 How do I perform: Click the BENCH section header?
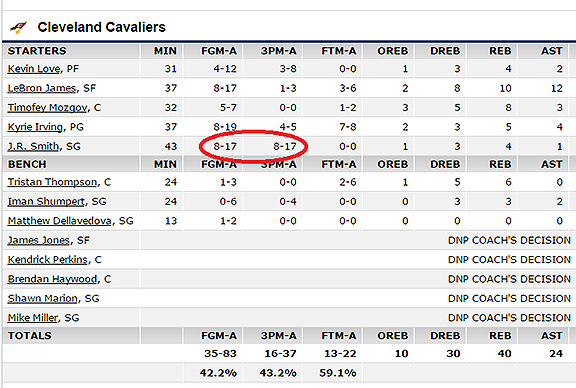27,164
